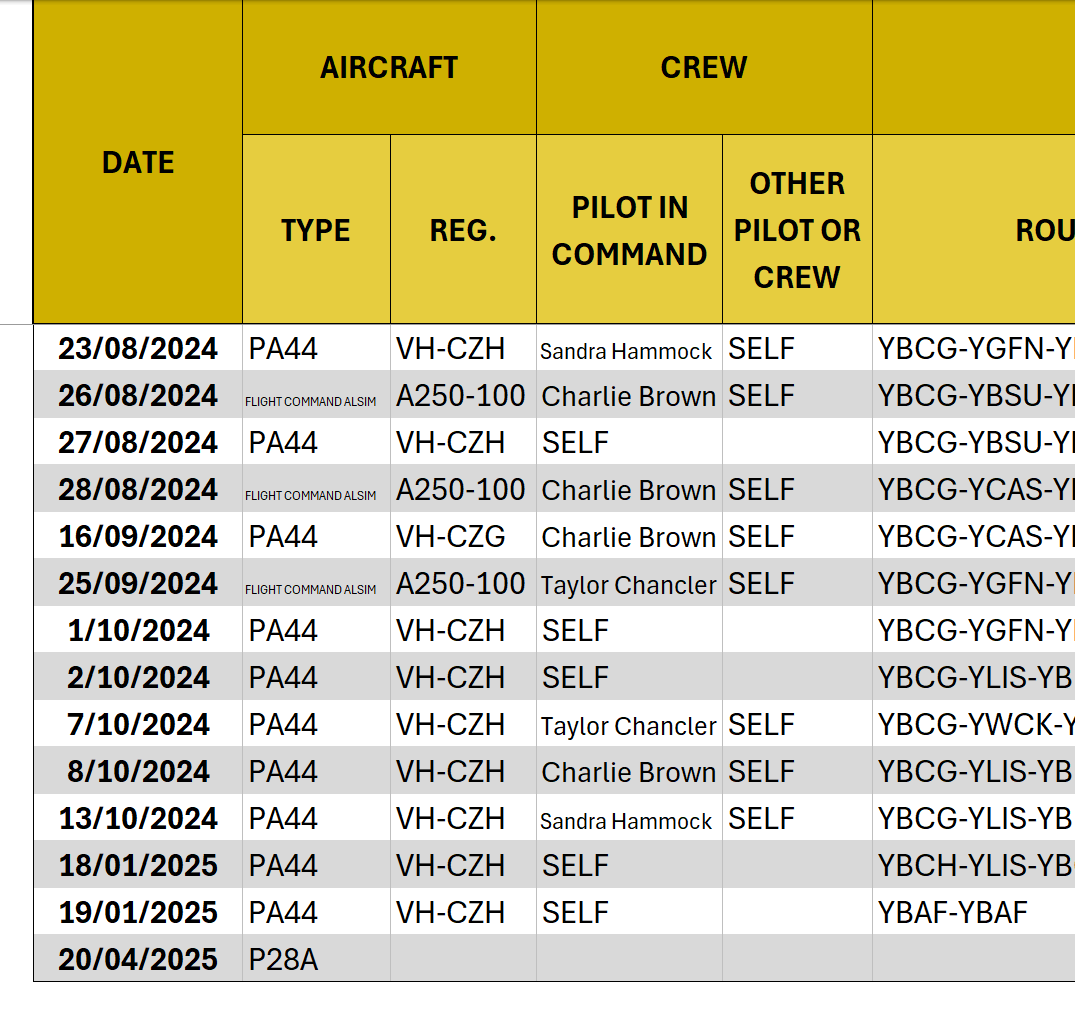
Task: Select OTHER PILOT OR CREW header
Action: tap(797, 230)
